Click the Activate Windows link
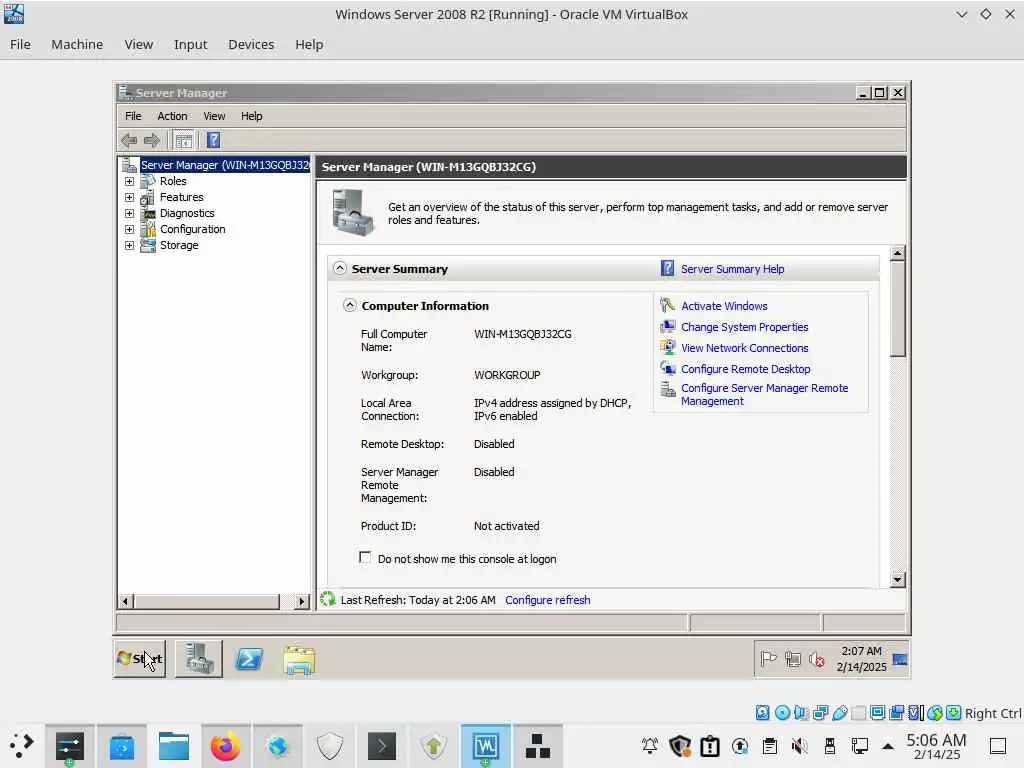Image resolution: width=1024 pixels, height=768 pixels. click(x=724, y=306)
